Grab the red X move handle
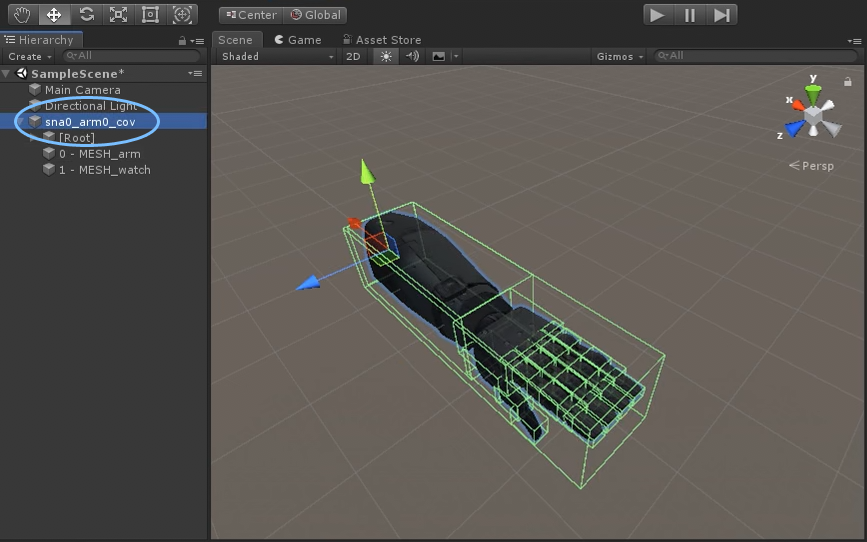 point(354,223)
